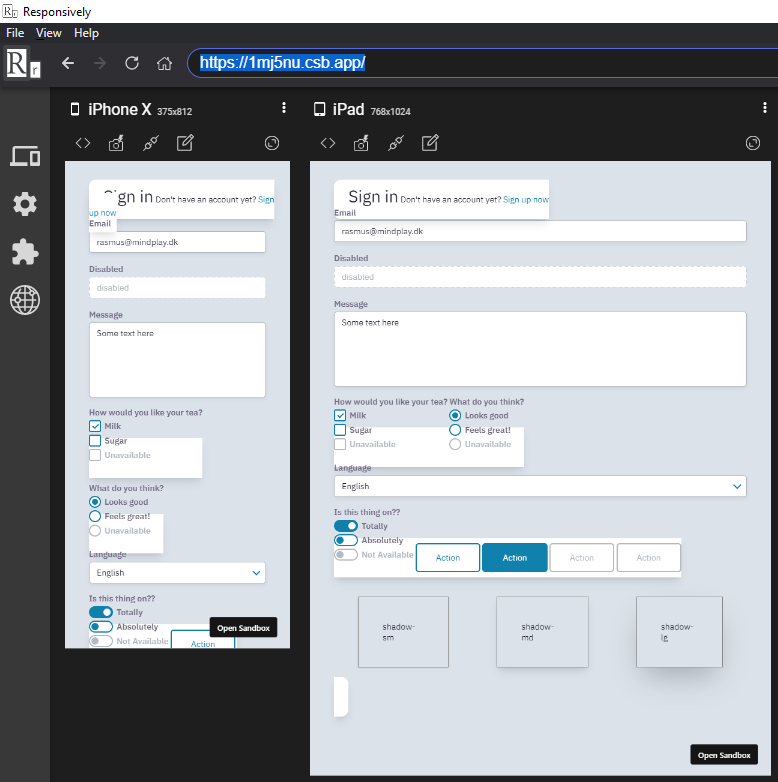This screenshot has width=778, height=782.
Task: Reload the page with the refresh icon
Action: pyautogui.click(x=132, y=63)
